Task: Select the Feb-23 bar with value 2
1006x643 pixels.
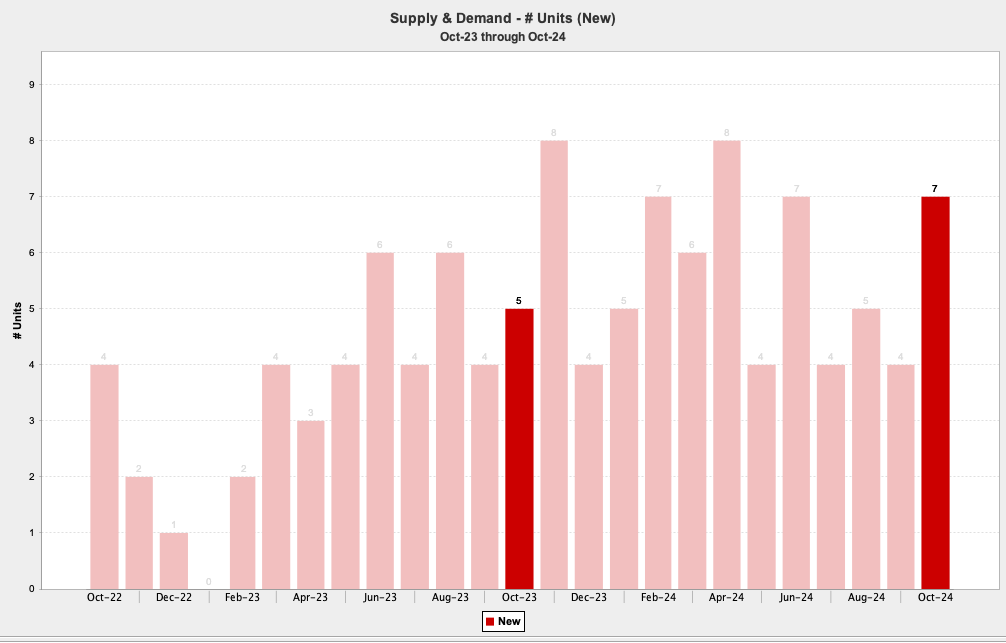Action: point(243,532)
